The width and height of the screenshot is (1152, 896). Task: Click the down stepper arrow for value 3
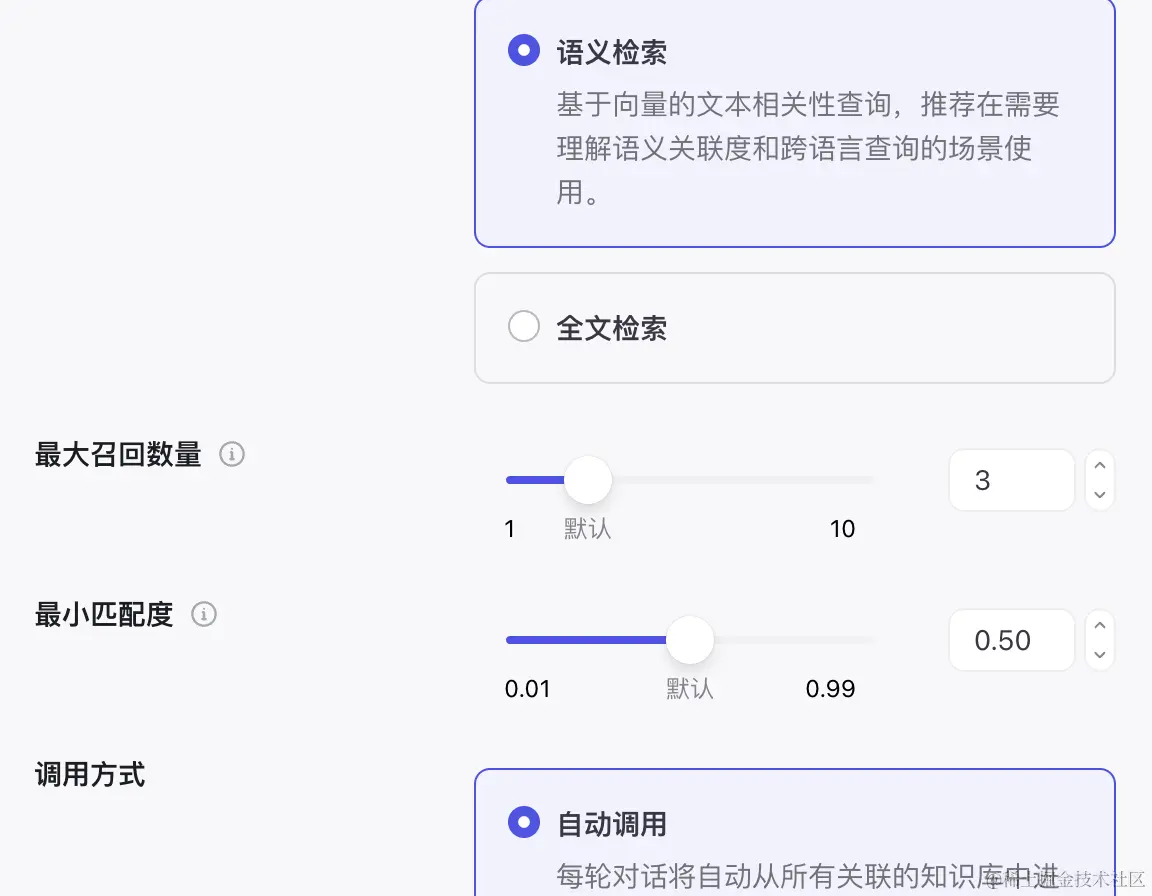tap(1099, 494)
